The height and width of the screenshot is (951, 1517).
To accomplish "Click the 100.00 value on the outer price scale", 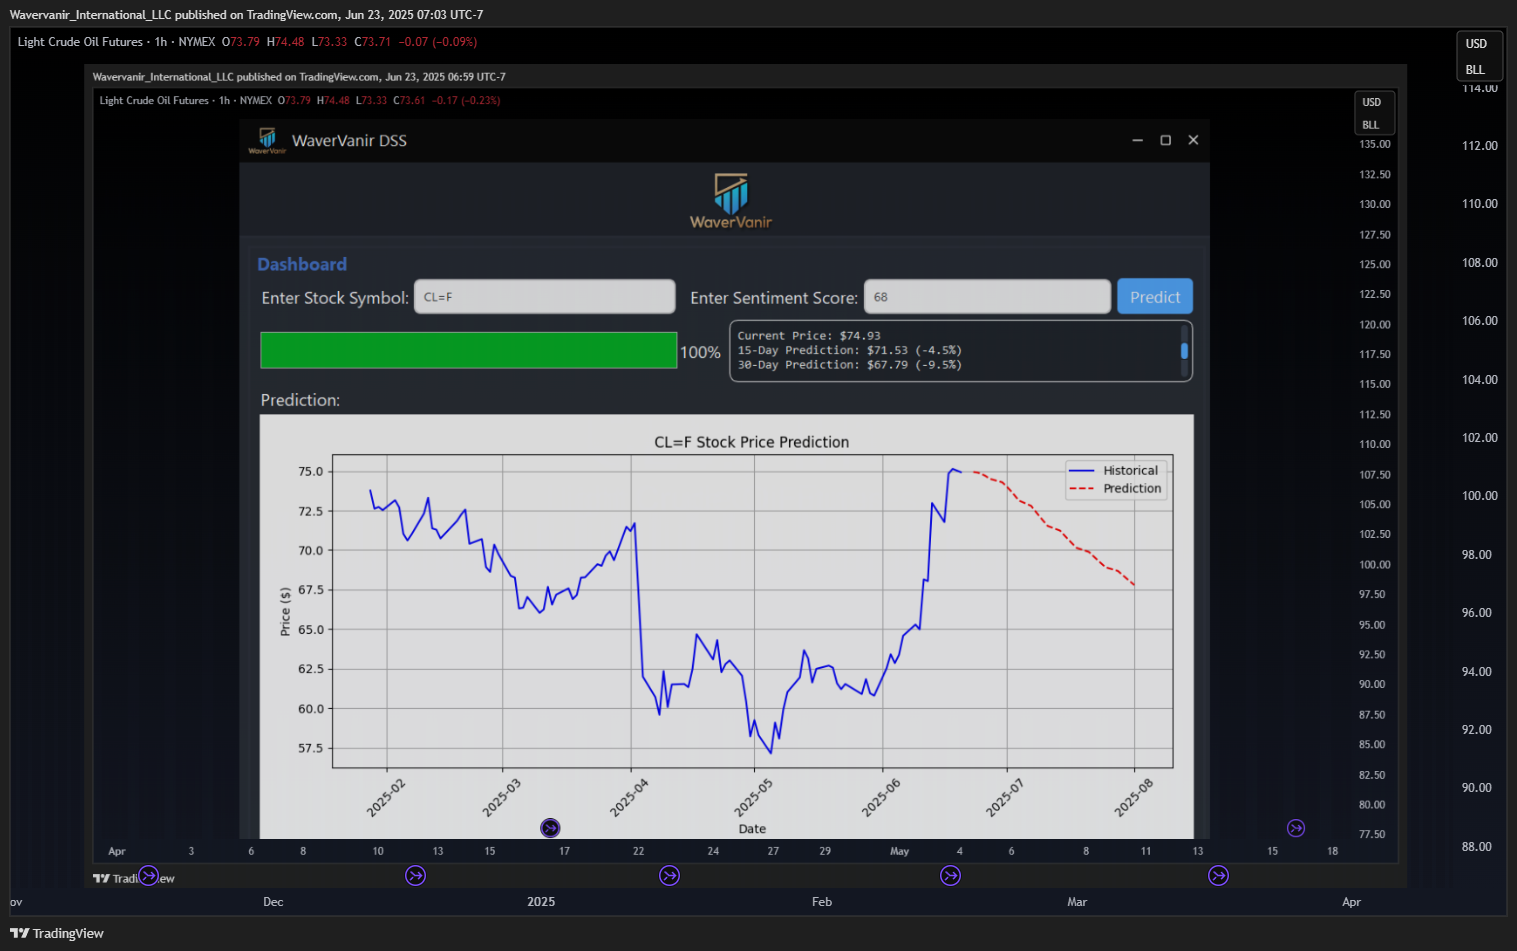I will point(1480,496).
